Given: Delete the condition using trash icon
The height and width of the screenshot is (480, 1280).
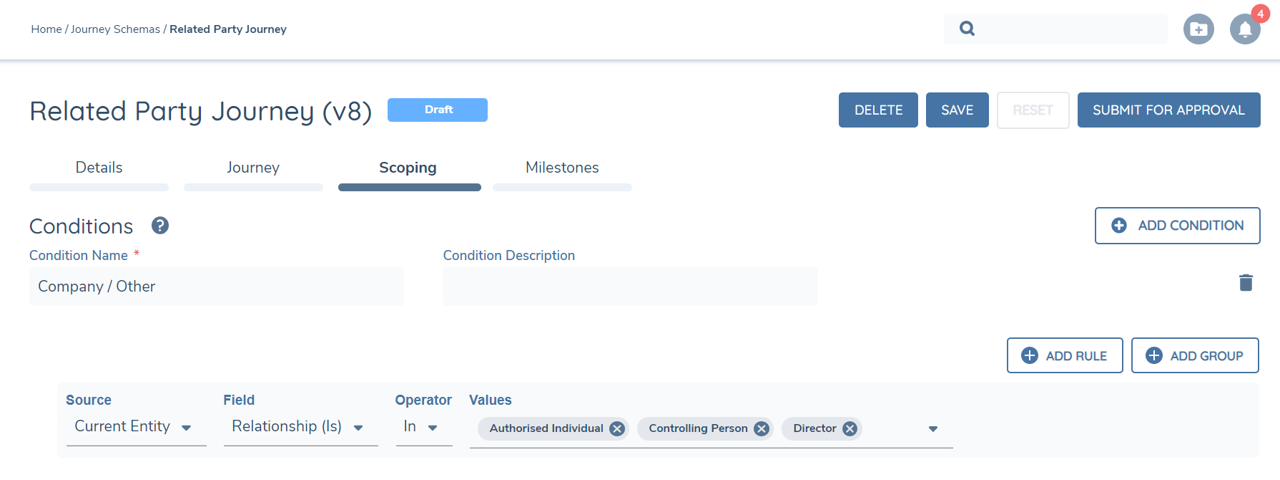Looking at the screenshot, I should point(1245,283).
